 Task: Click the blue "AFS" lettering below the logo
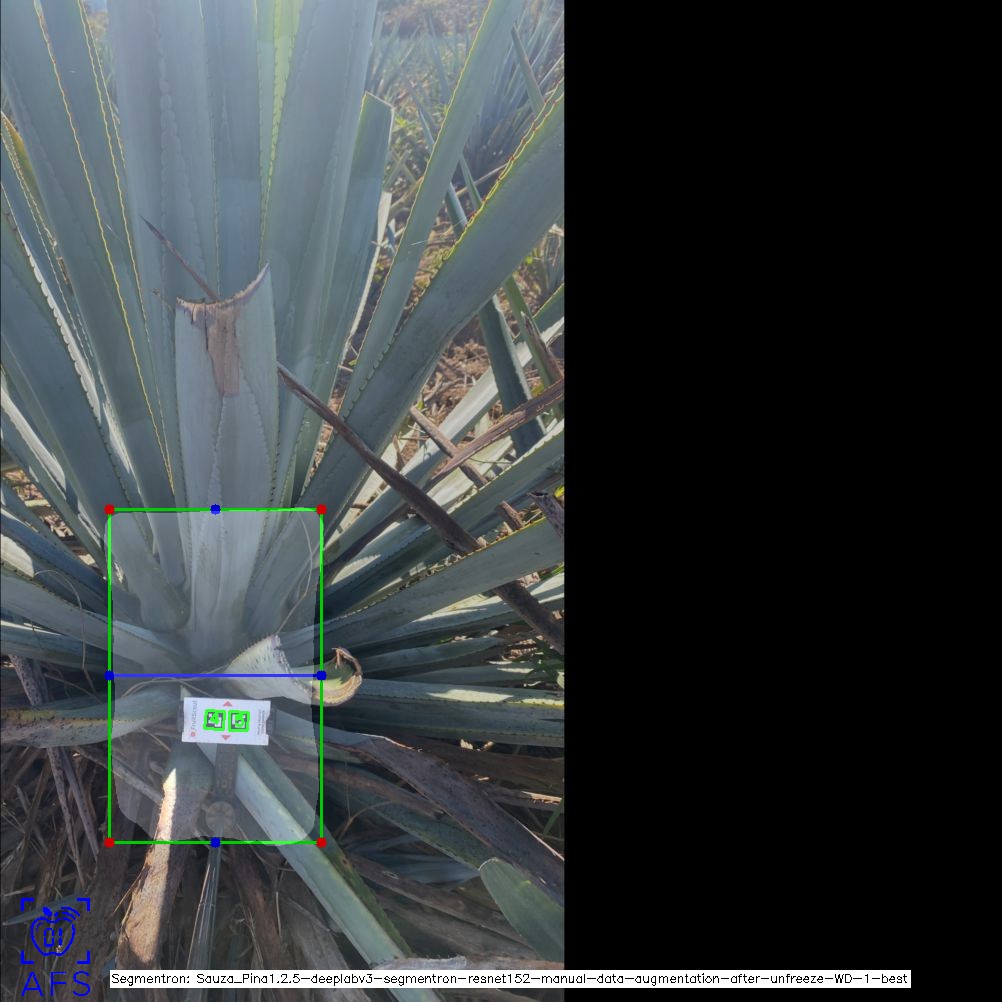(x=56, y=984)
